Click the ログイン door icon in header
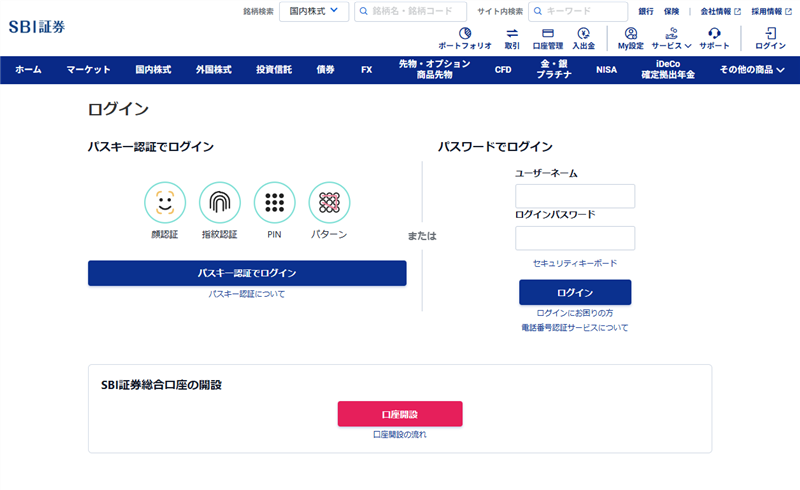Image resolution: width=800 pixels, height=490 pixels. [x=770, y=33]
